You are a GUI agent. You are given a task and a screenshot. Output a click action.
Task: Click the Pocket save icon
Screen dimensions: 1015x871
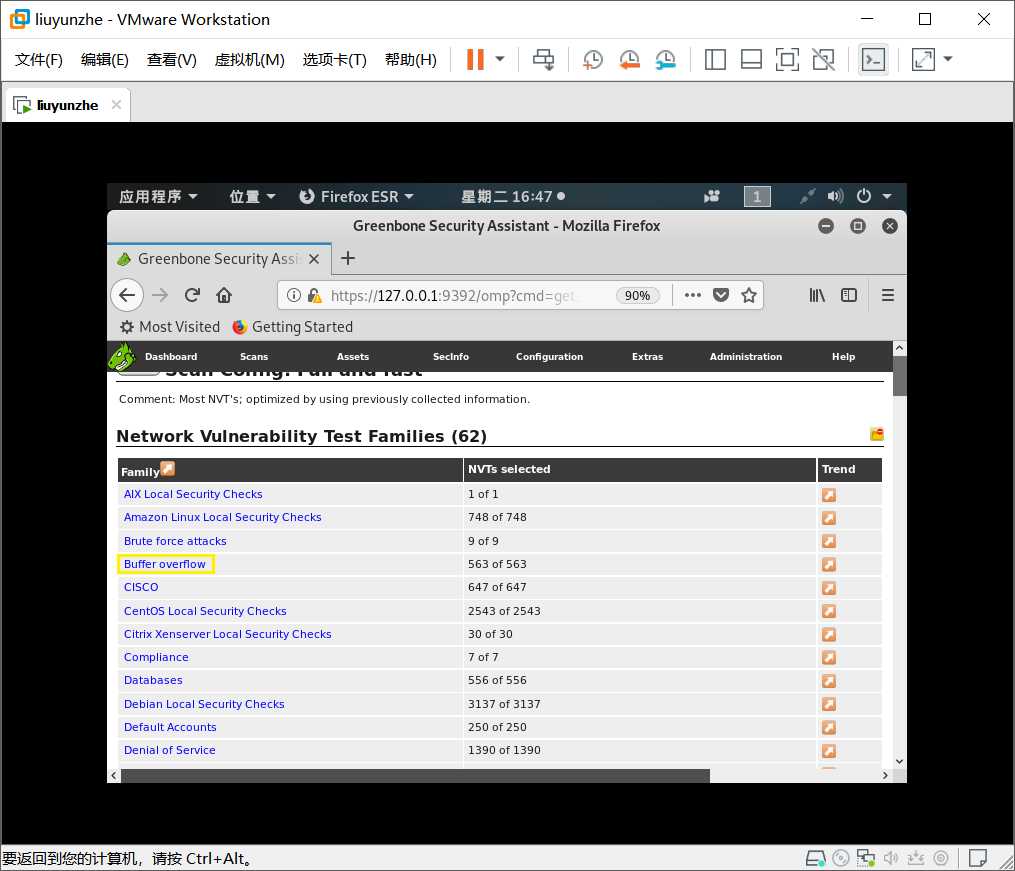point(720,295)
